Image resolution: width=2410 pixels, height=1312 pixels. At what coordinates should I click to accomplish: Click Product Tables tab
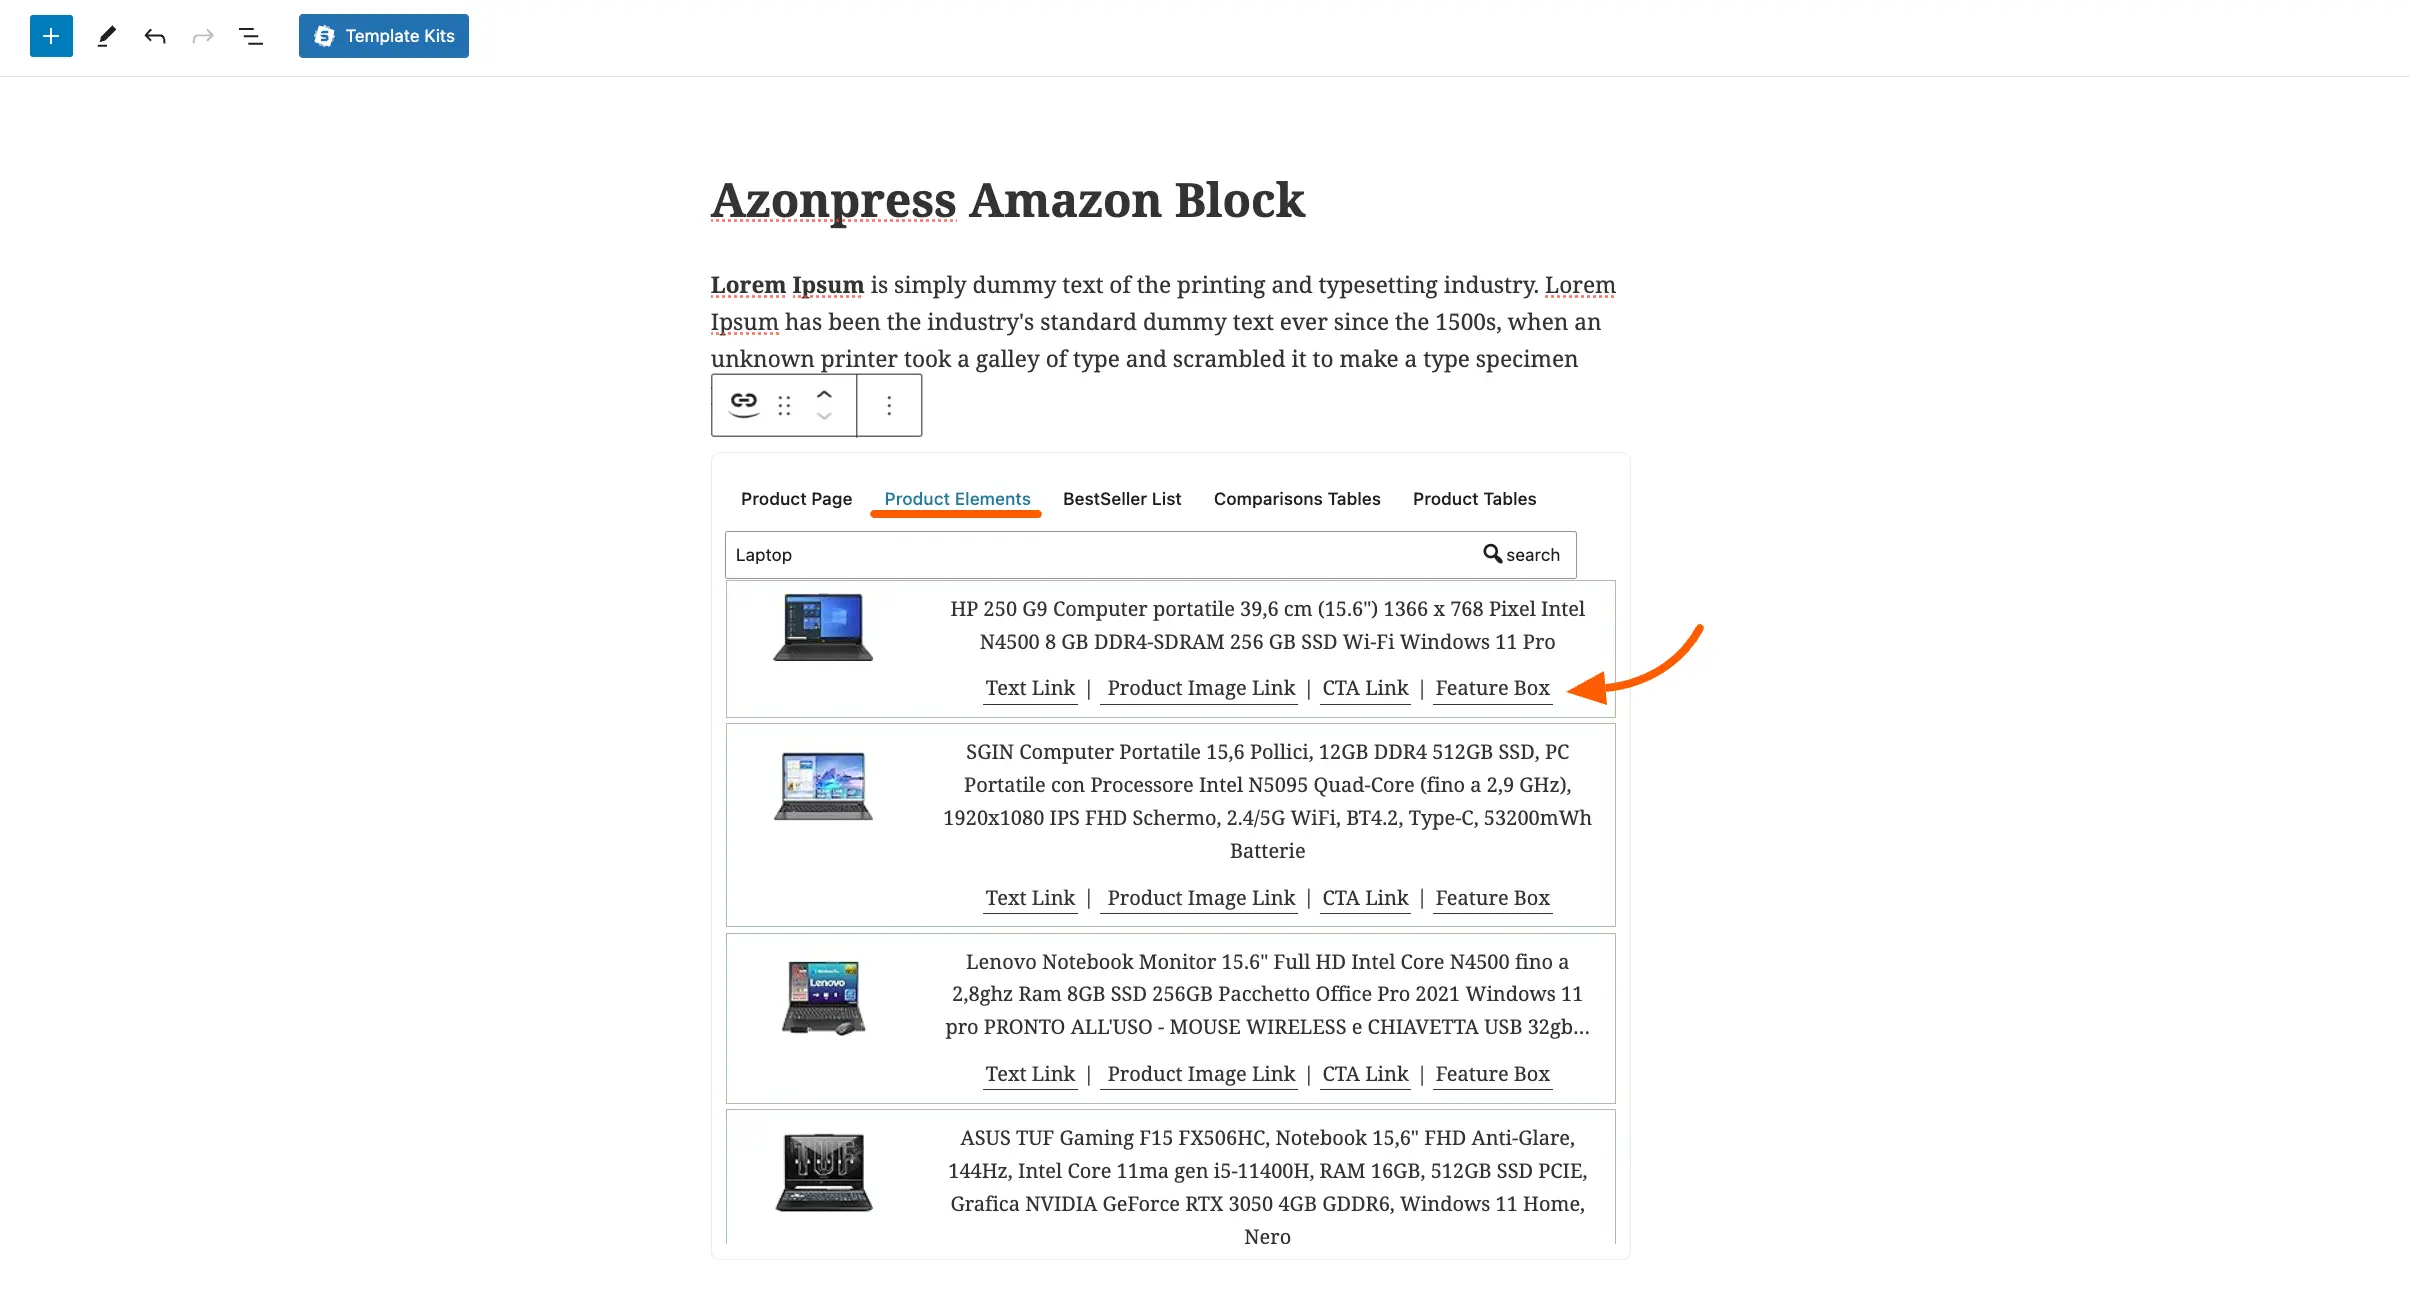click(1473, 498)
